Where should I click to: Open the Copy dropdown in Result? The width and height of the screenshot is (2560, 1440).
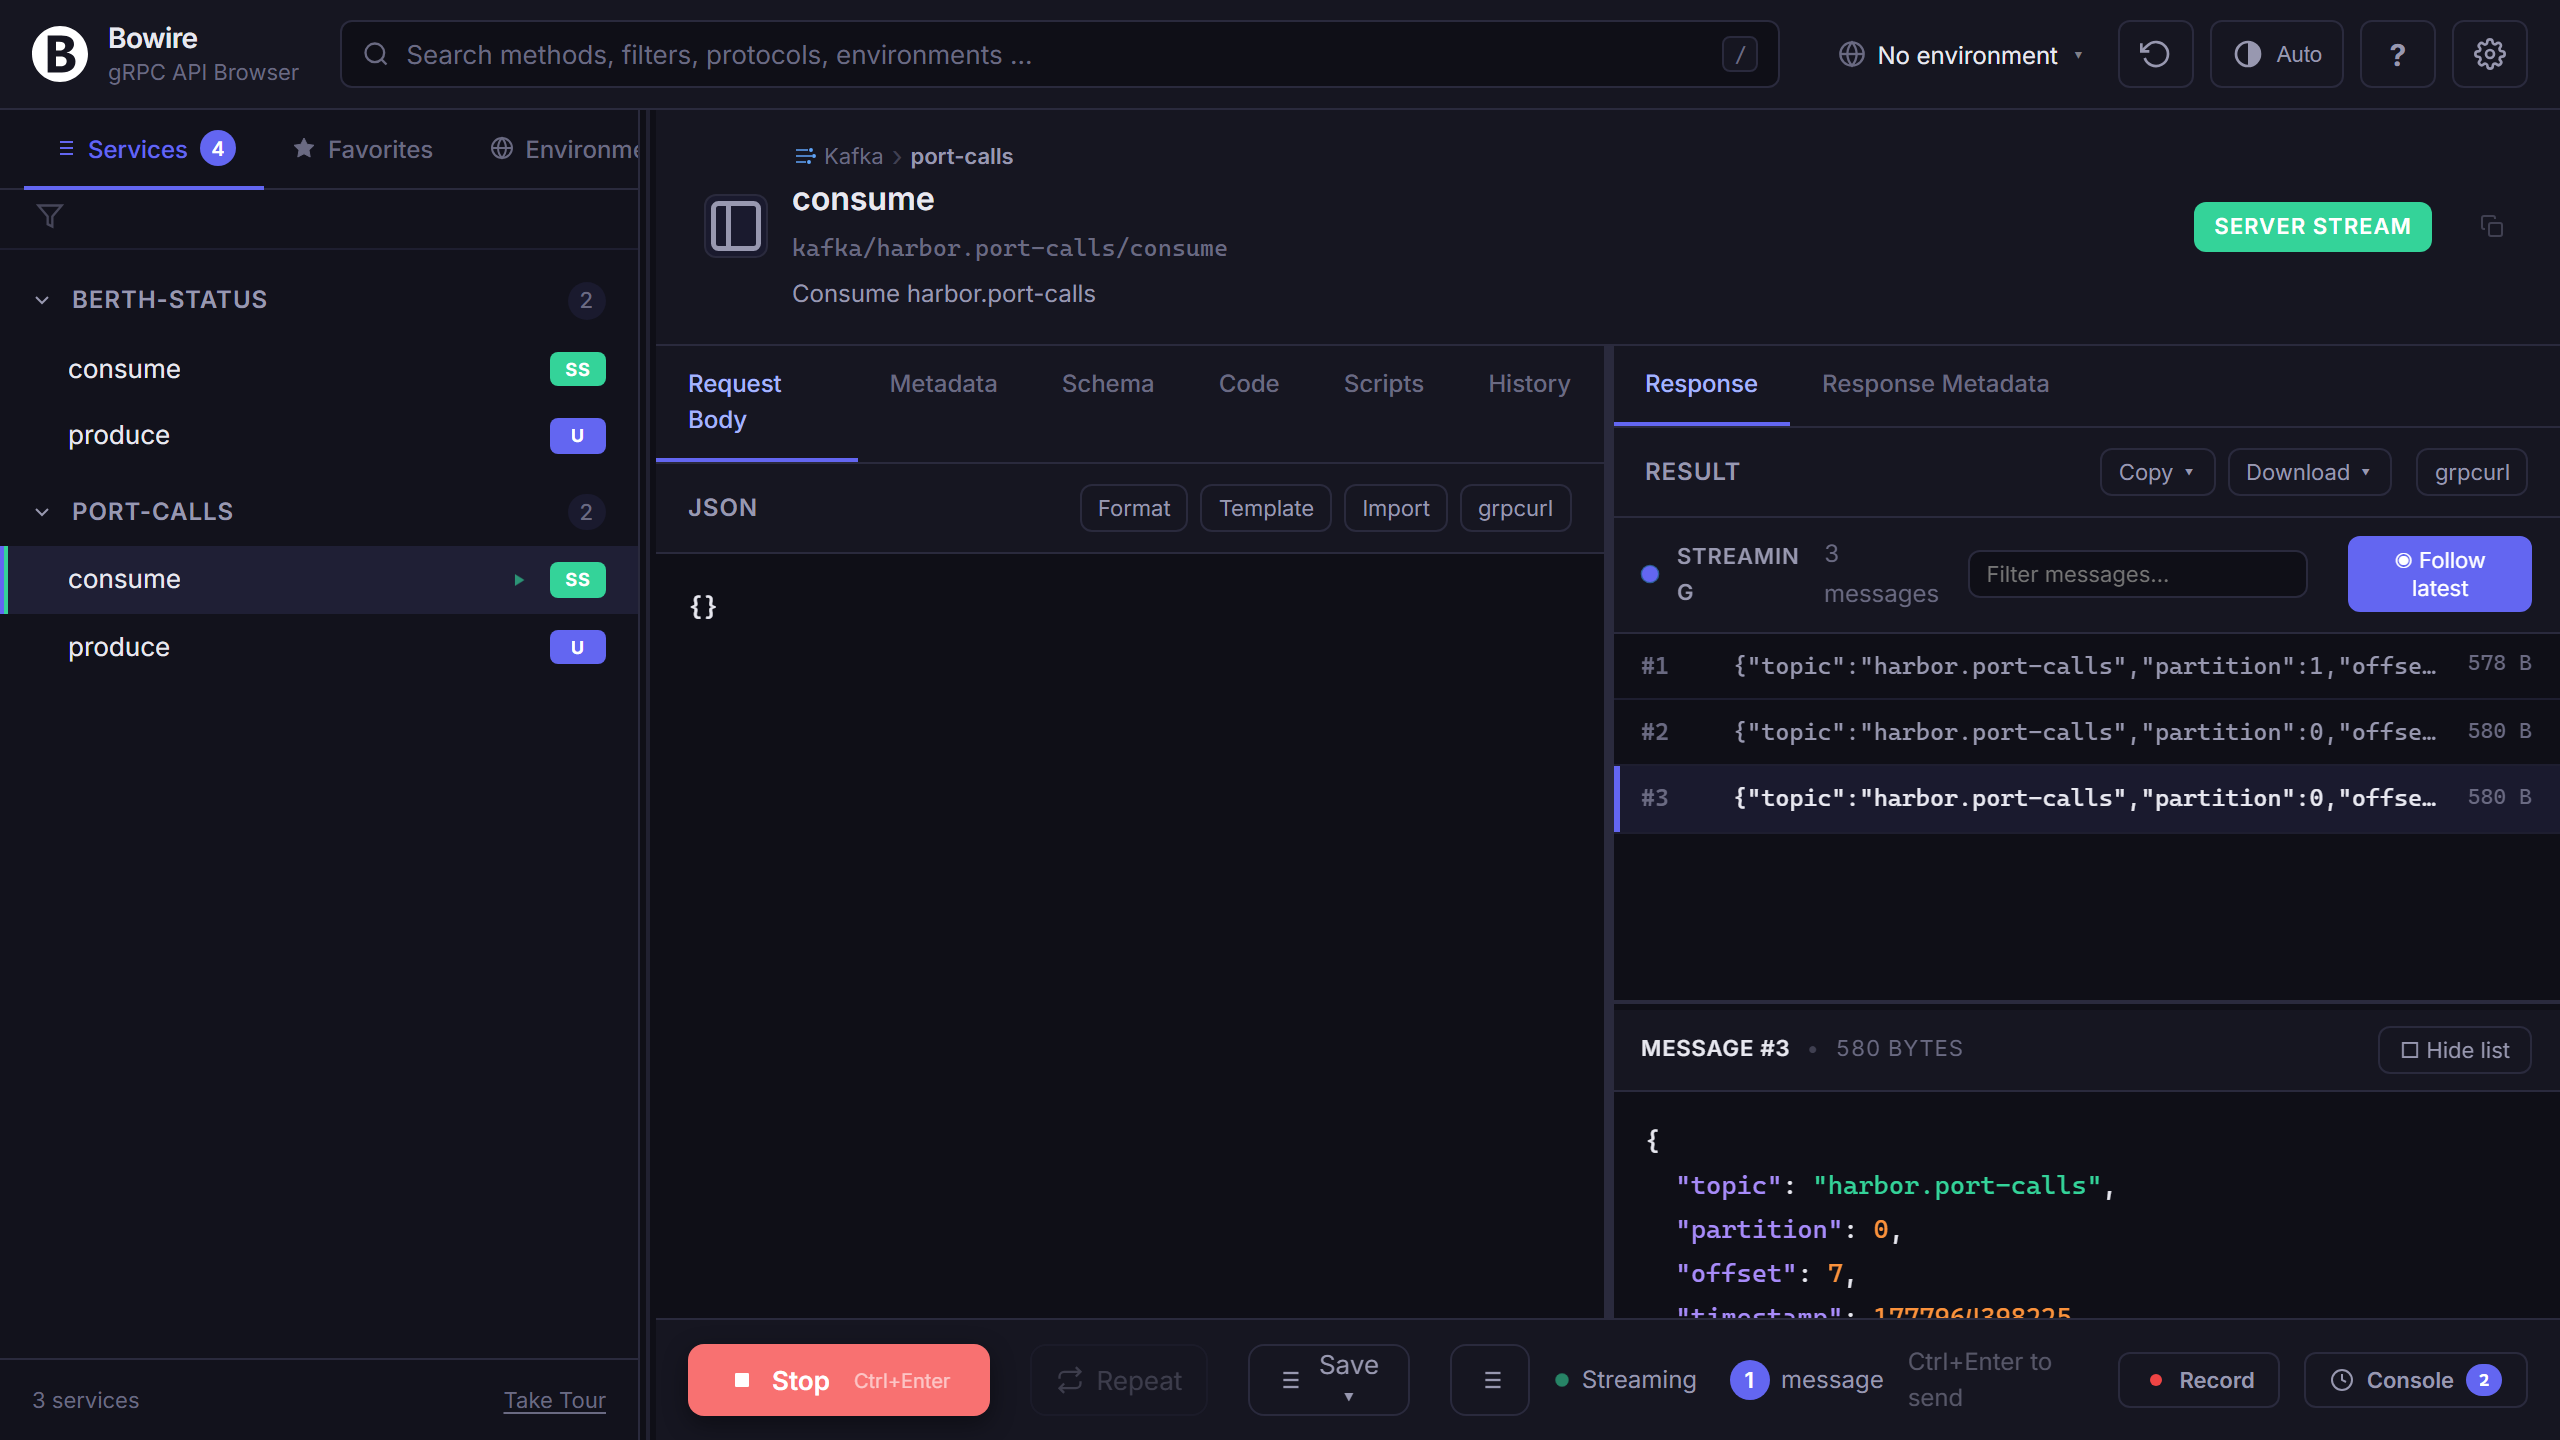(2157, 472)
